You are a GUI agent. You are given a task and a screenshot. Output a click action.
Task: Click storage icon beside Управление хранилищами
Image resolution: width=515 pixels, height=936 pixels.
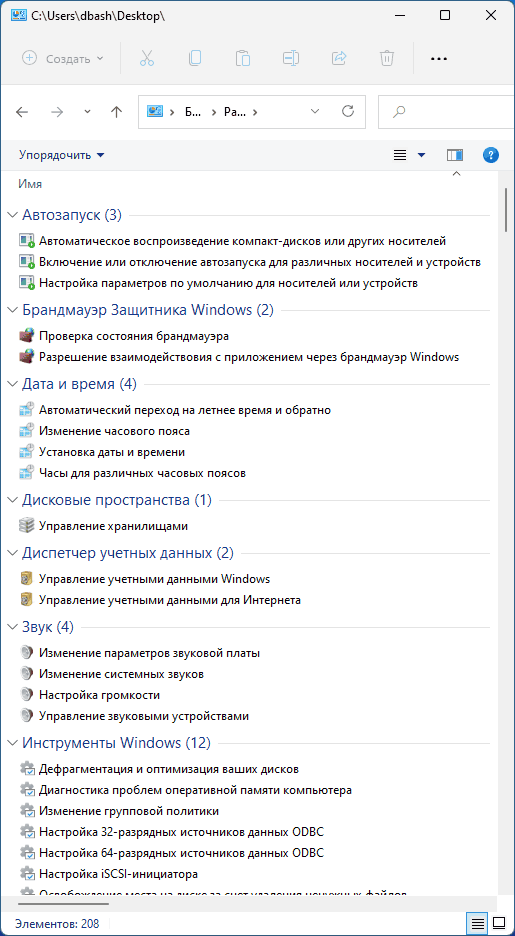pos(26,526)
